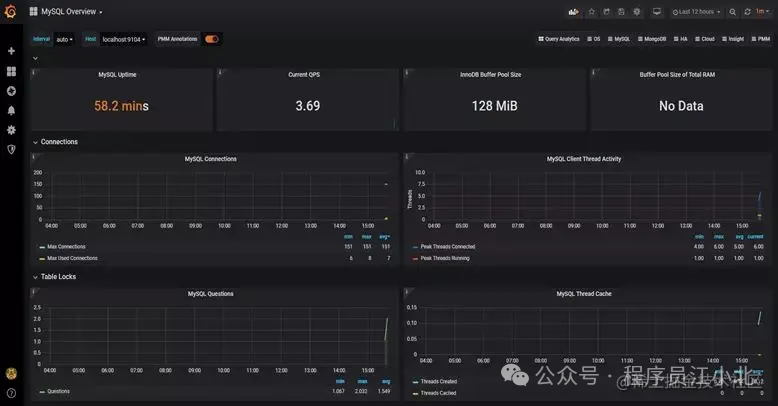
Task: Refresh the dashboard with the refresh icon
Action: click(x=746, y=12)
